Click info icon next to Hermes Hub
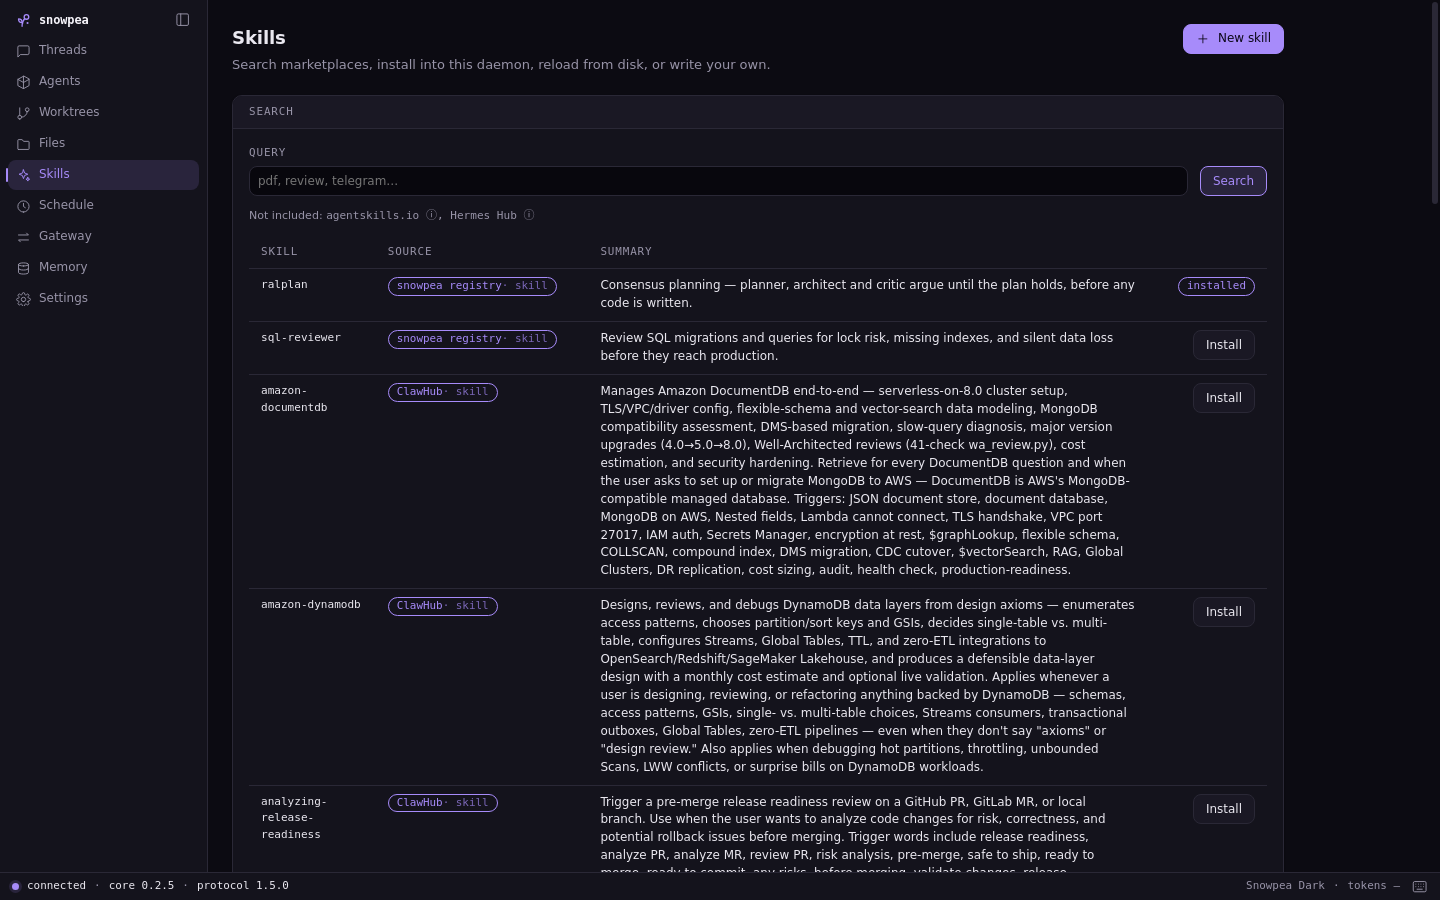 (x=529, y=215)
